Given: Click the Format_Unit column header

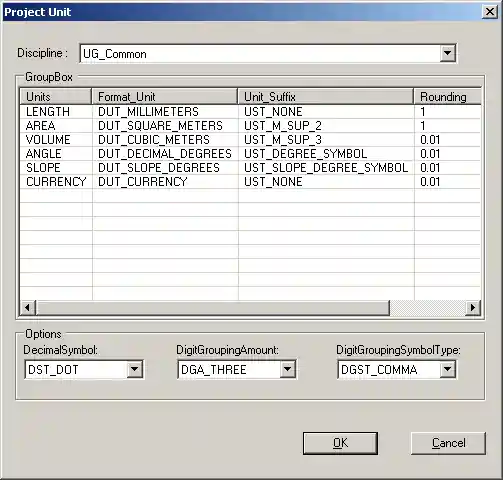Looking at the screenshot, I should pos(165,97).
